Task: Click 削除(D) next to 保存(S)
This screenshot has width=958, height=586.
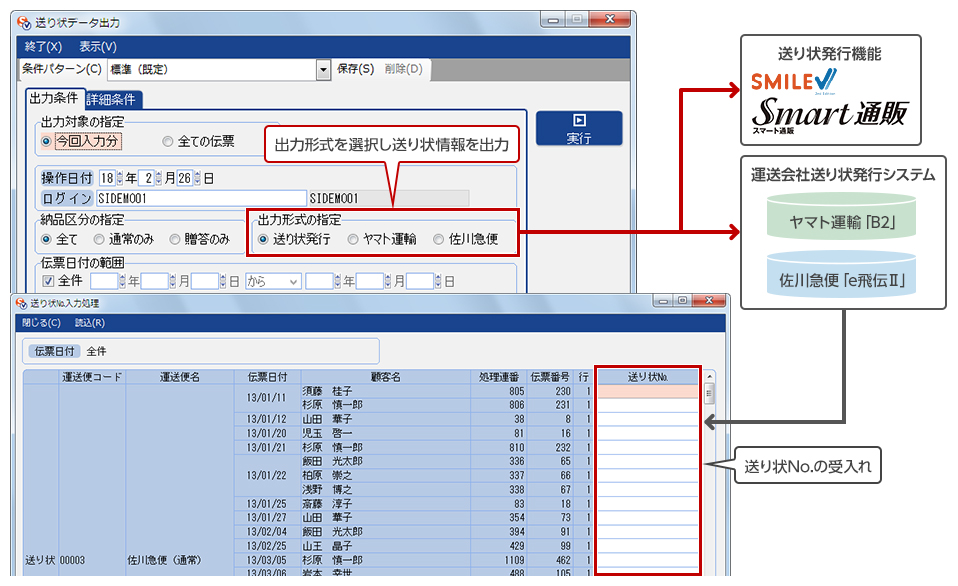Action: tap(403, 69)
